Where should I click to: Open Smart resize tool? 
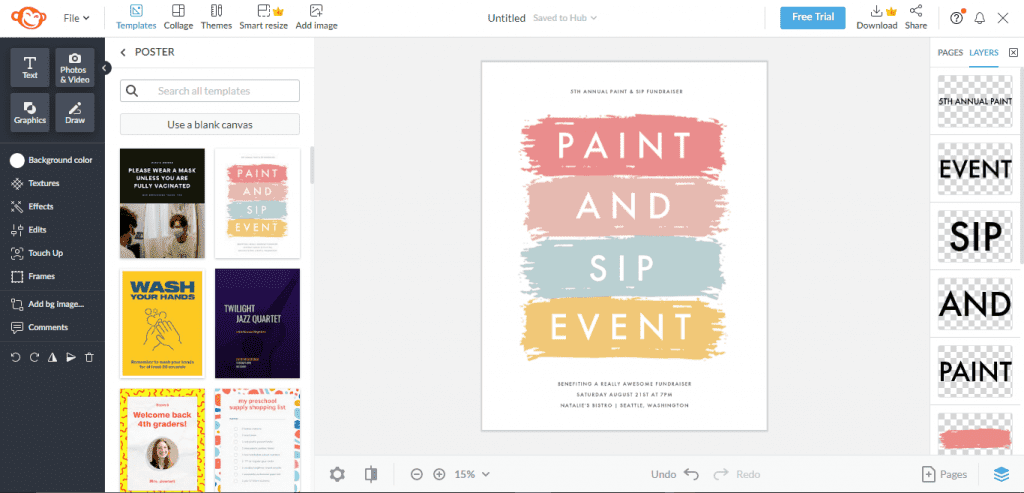(x=264, y=17)
